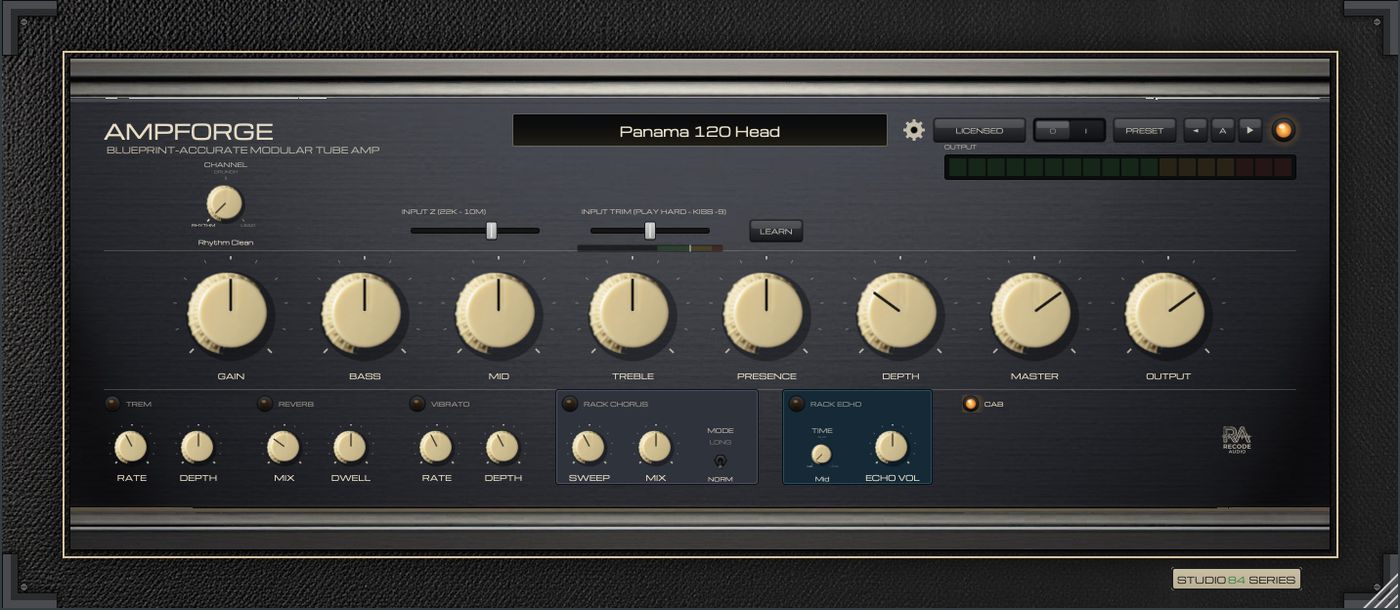Enable the REVERB effect LED
This screenshot has height=610, width=1400.
coord(265,404)
